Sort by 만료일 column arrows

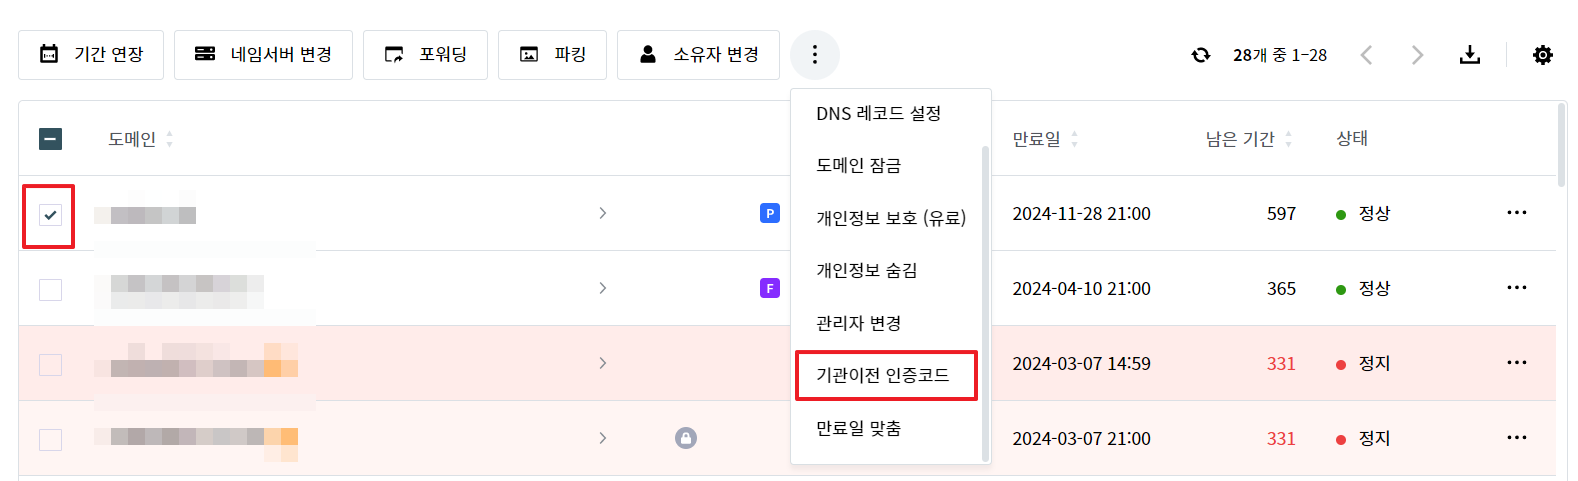1074,139
